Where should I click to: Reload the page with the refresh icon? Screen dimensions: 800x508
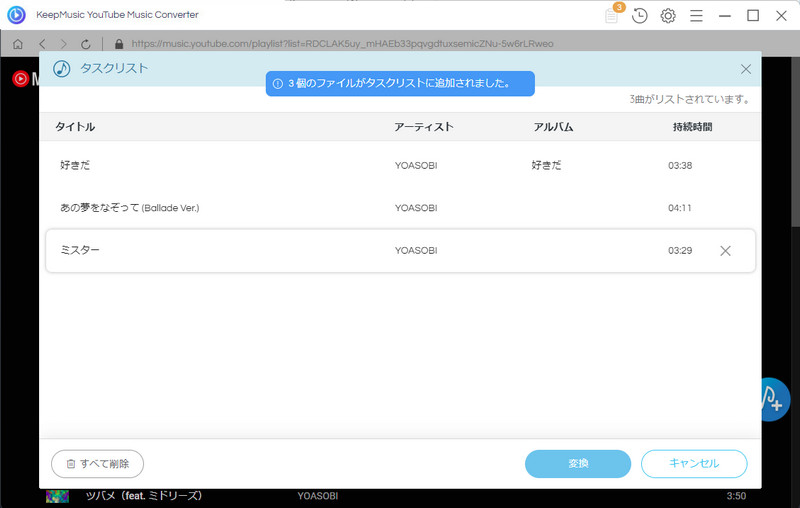click(86, 44)
